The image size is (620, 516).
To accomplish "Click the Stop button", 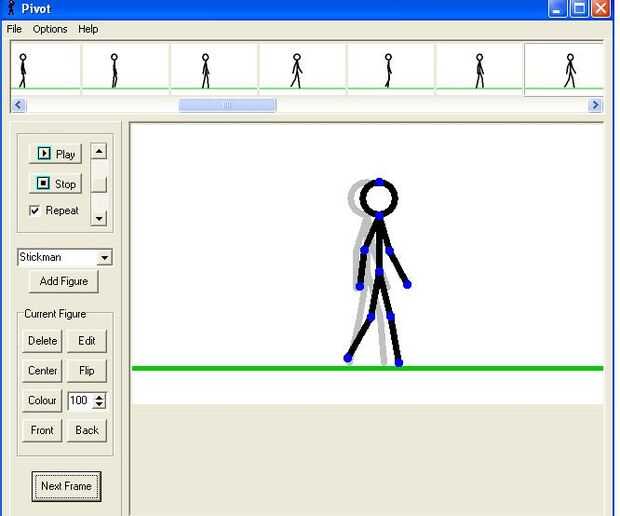I will [x=55, y=184].
